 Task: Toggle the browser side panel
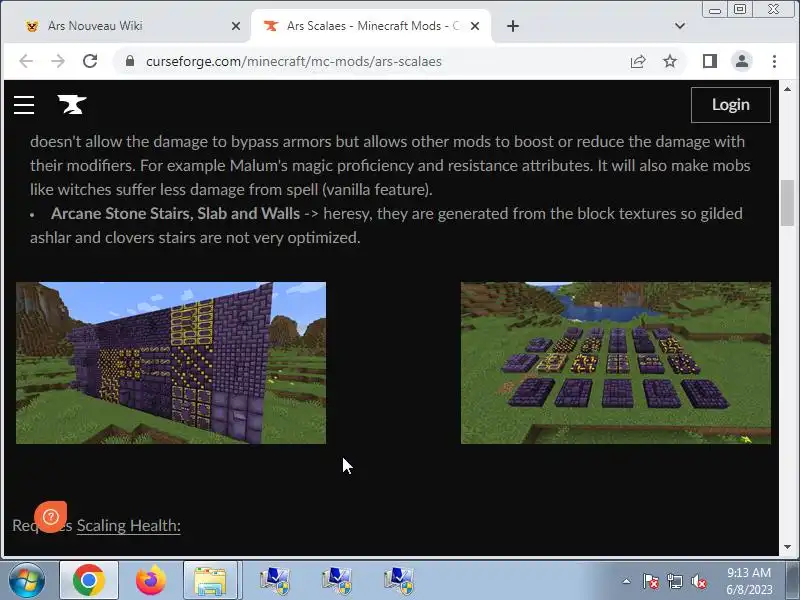710,61
